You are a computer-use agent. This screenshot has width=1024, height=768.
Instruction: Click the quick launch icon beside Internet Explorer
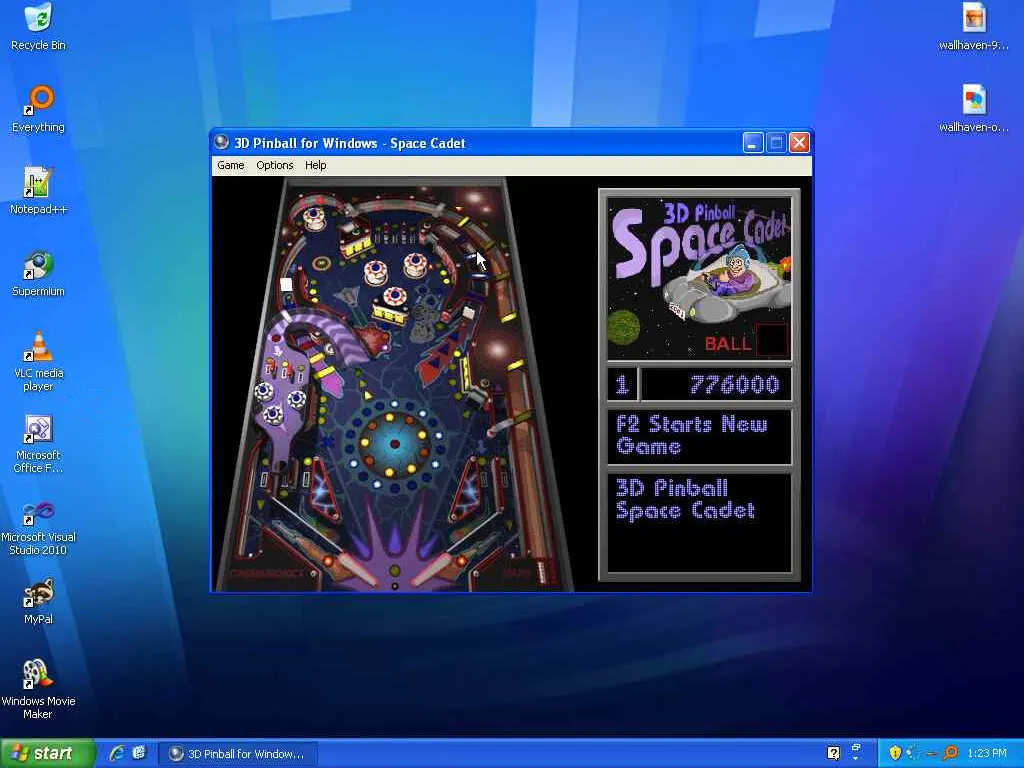point(139,753)
